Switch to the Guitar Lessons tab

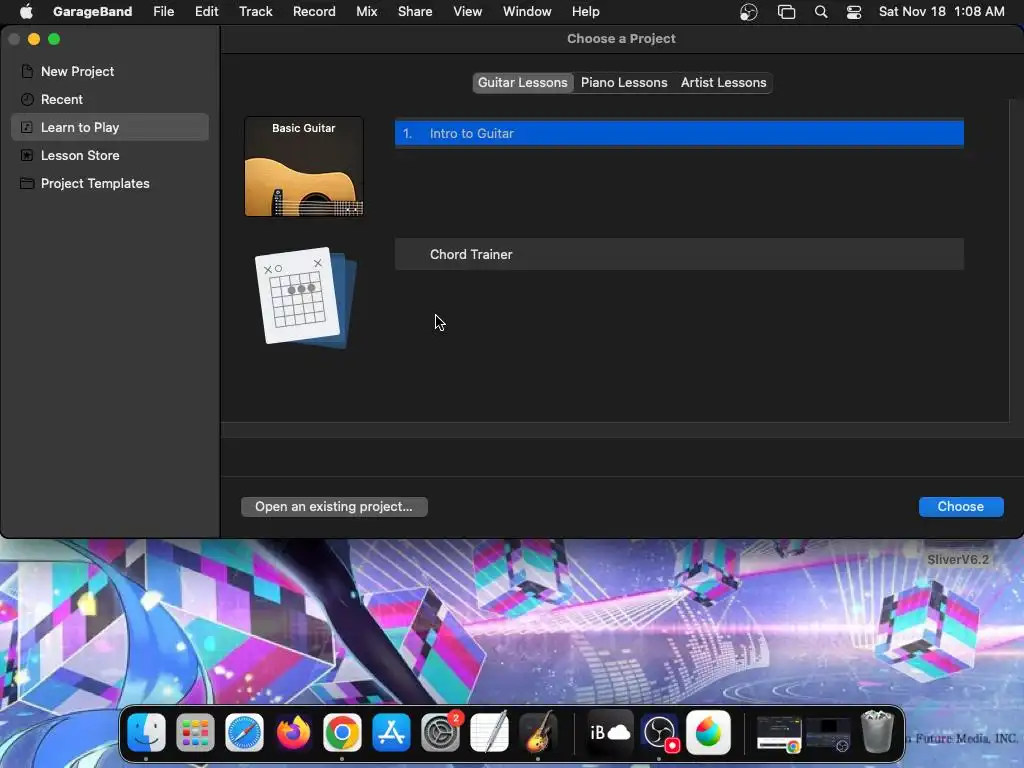point(522,83)
